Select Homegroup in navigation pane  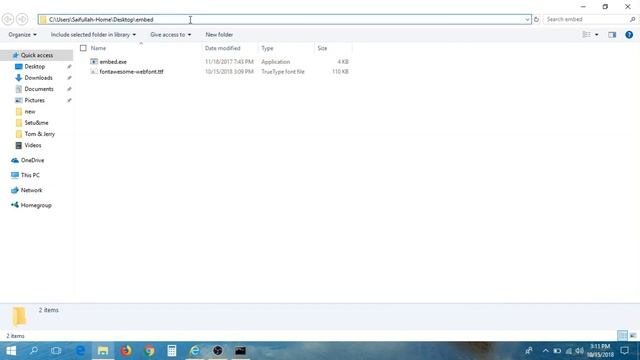[36, 205]
